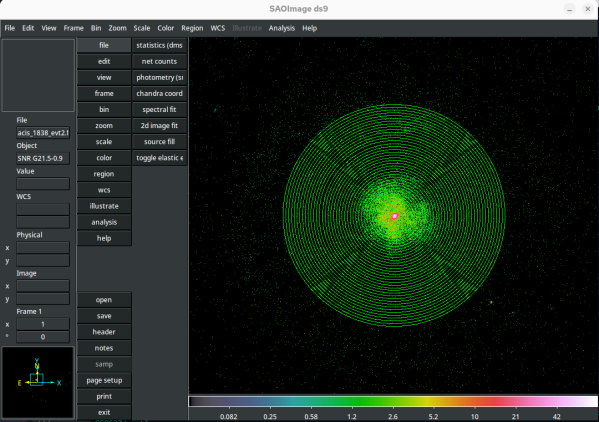
Task: Click the Image y field
Action: coord(43,299)
